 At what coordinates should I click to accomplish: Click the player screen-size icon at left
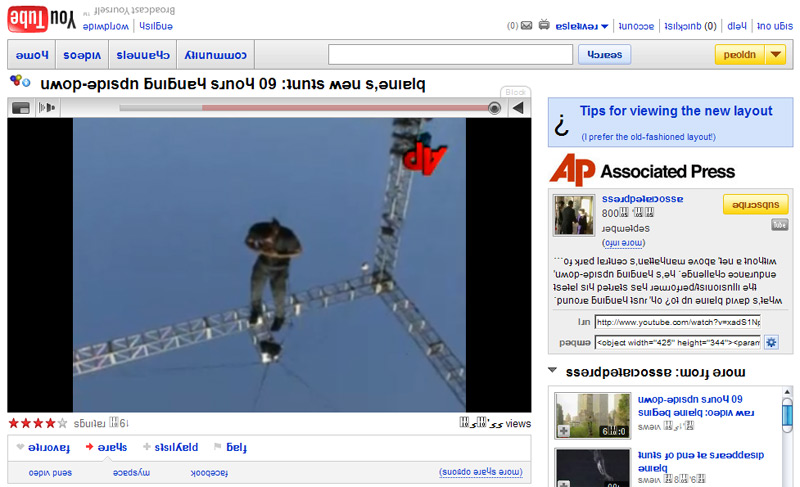(20, 108)
